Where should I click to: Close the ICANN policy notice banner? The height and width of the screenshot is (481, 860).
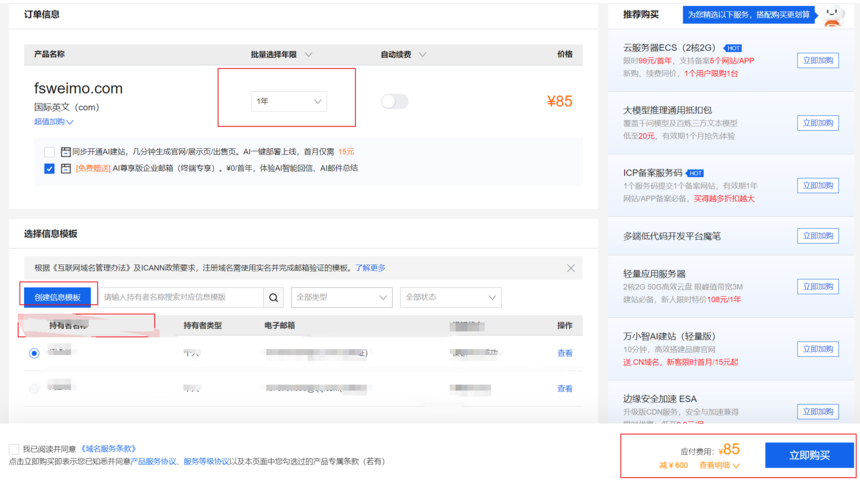[571, 268]
